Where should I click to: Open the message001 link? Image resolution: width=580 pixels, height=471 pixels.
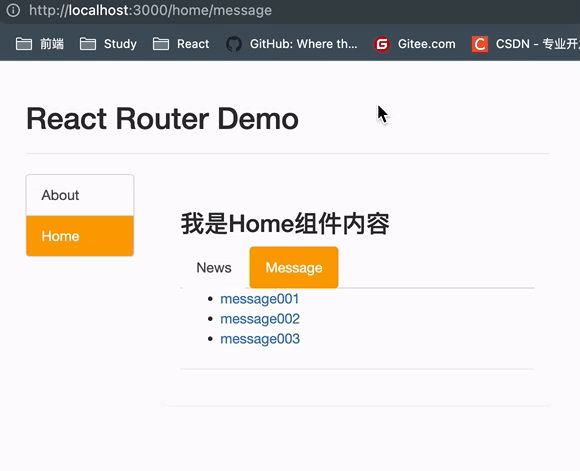pos(260,299)
